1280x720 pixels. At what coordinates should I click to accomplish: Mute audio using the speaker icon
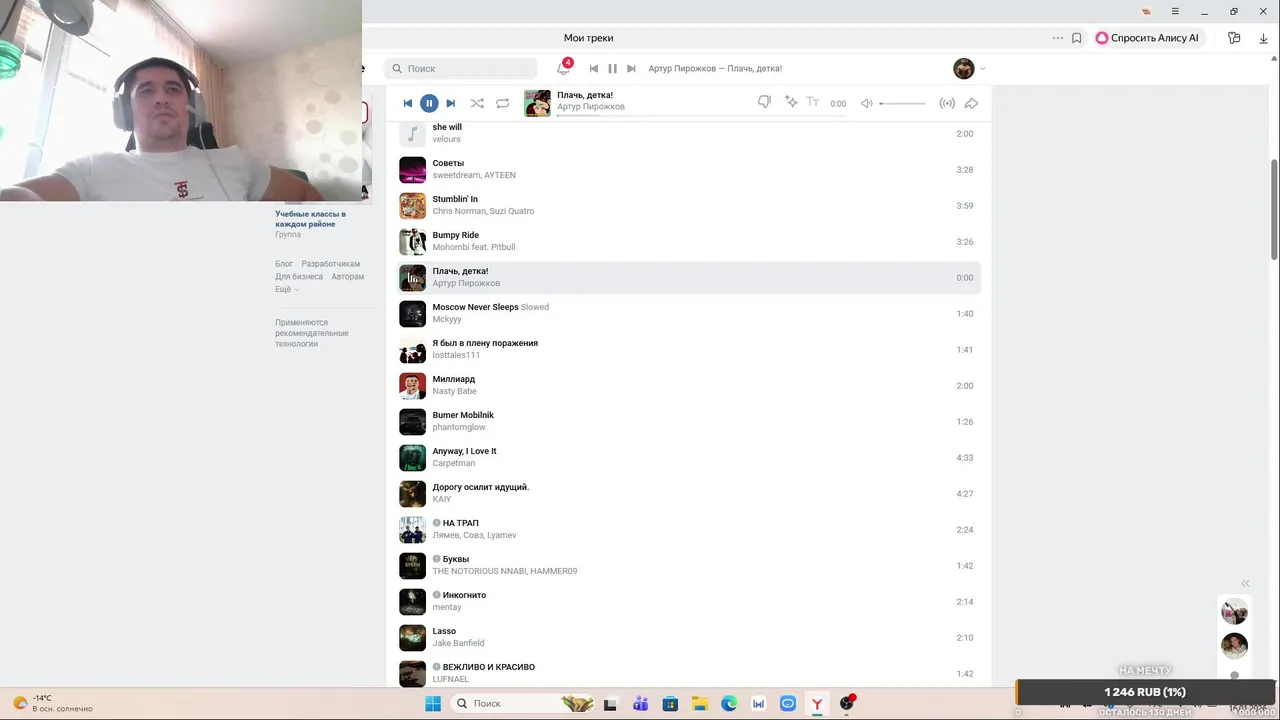867,103
